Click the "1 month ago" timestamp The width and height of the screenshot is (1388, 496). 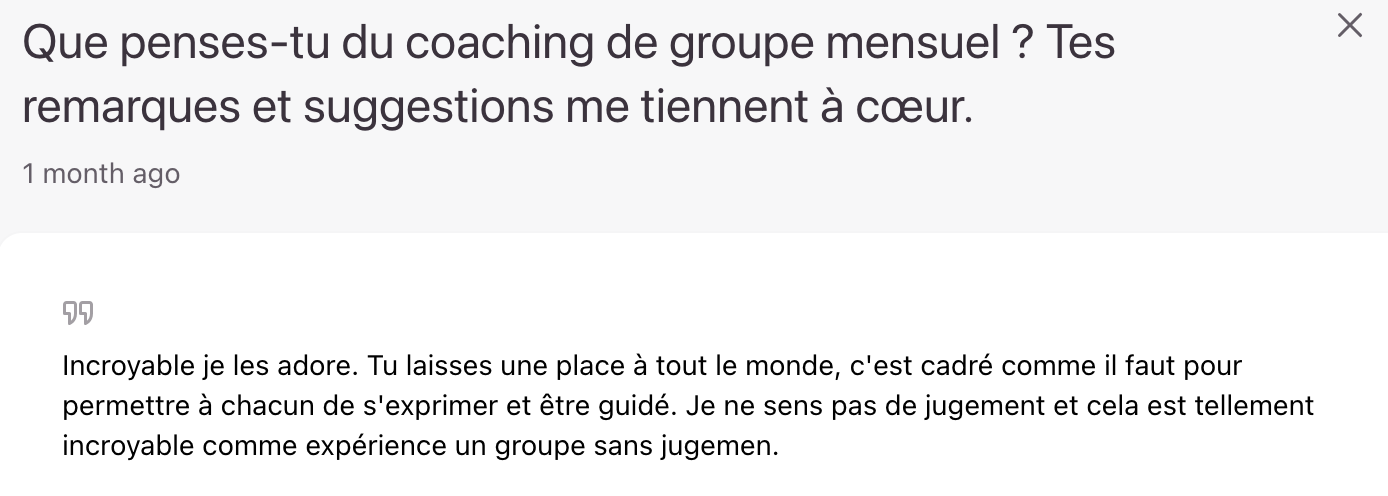coord(101,173)
